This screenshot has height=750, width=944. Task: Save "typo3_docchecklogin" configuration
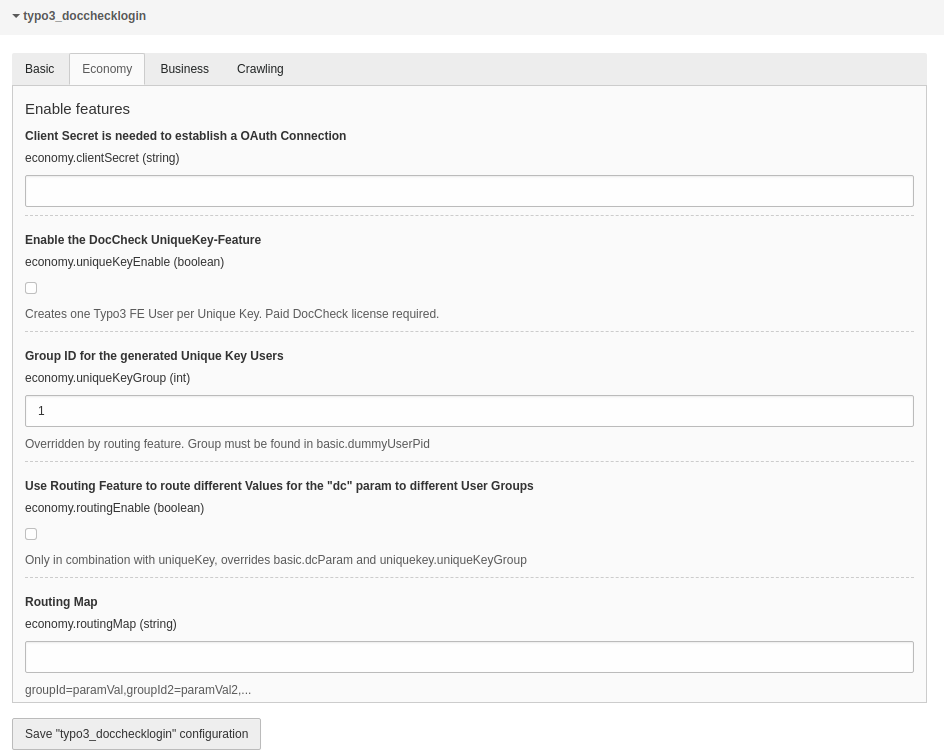(137, 734)
